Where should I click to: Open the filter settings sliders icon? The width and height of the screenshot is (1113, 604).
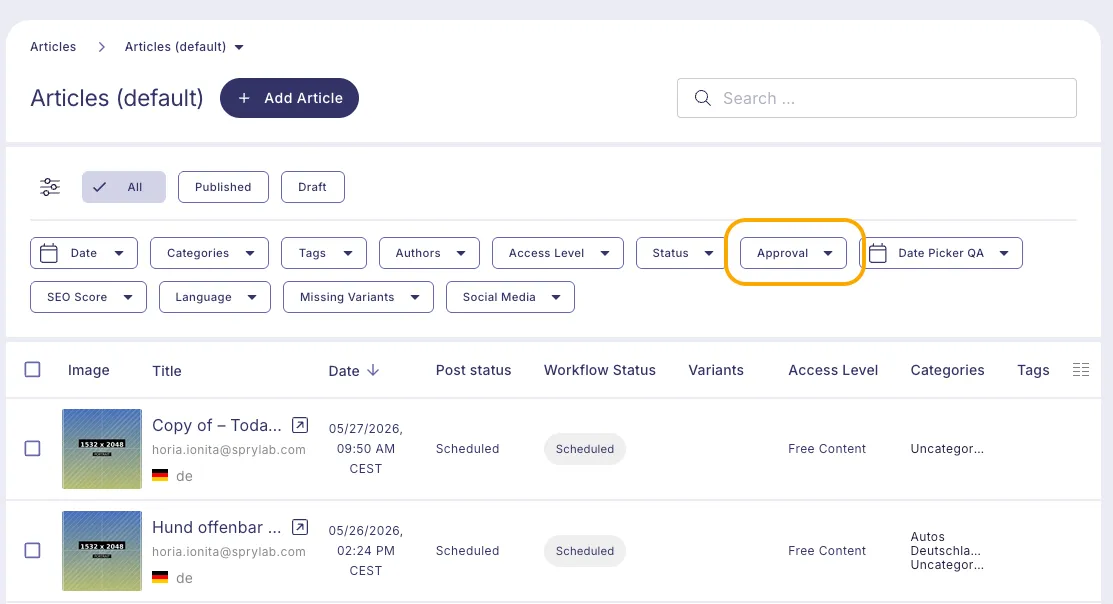click(50, 187)
